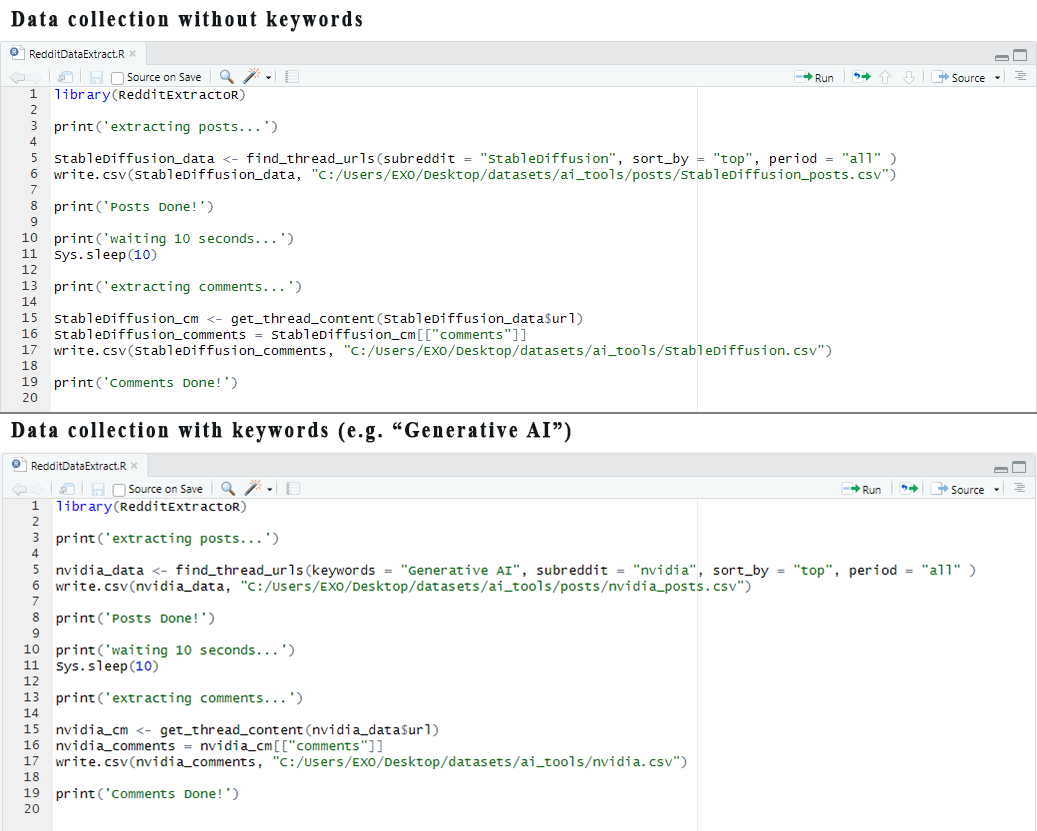Click the StableDiffusion_posts.csv write.csv line
Image resolution: width=1037 pixels, height=831 pixels.
point(475,175)
